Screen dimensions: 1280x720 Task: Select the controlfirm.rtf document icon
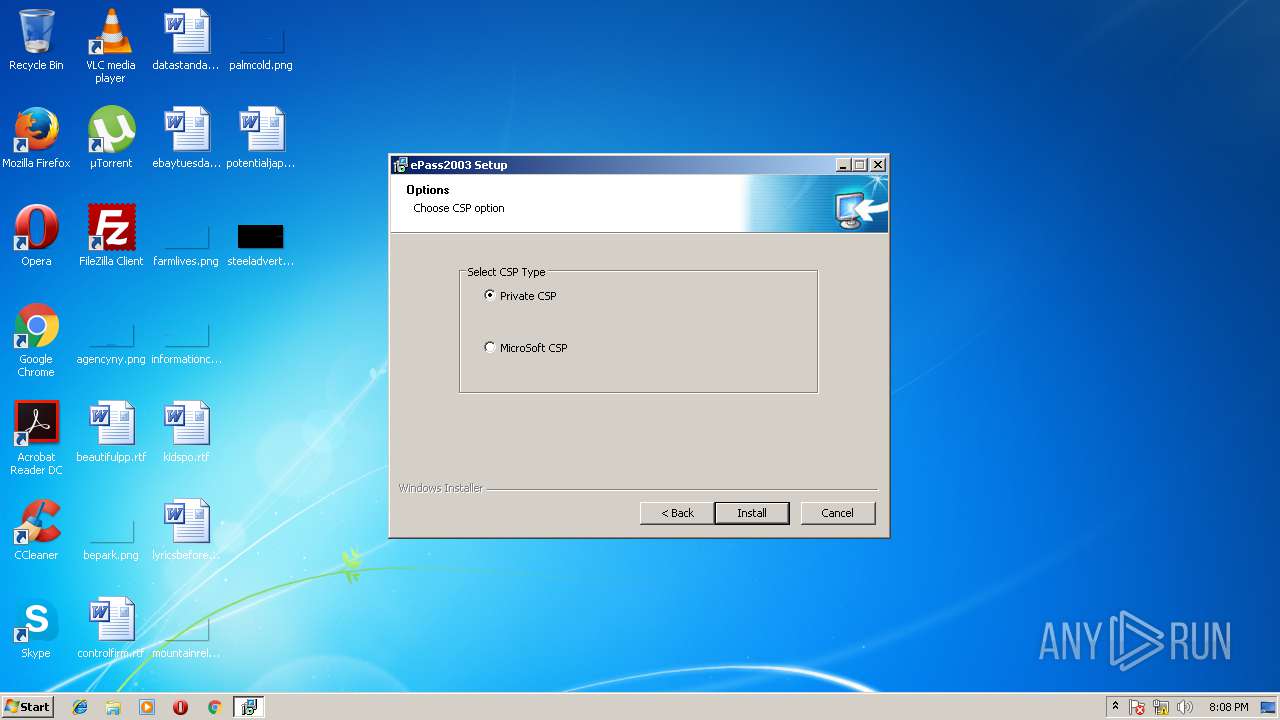point(111,628)
